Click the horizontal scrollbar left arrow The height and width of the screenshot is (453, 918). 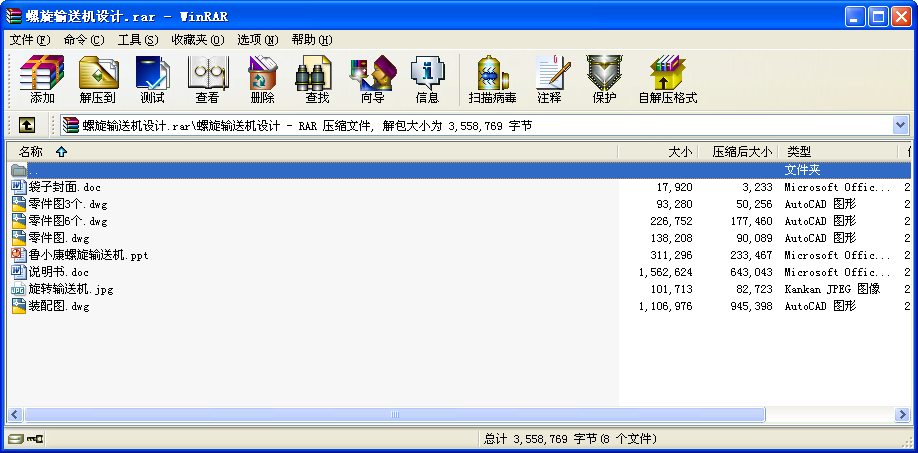[15, 414]
